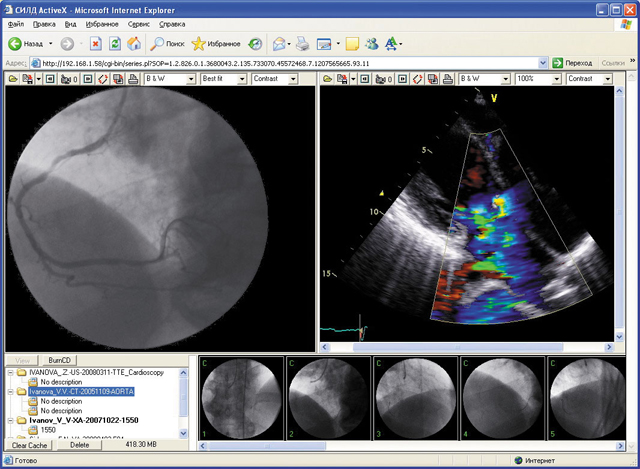Image resolution: width=640 pixels, height=469 pixels.
Task: Open file icon in left viewer toolbar
Action: pyautogui.click(x=13, y=79)
